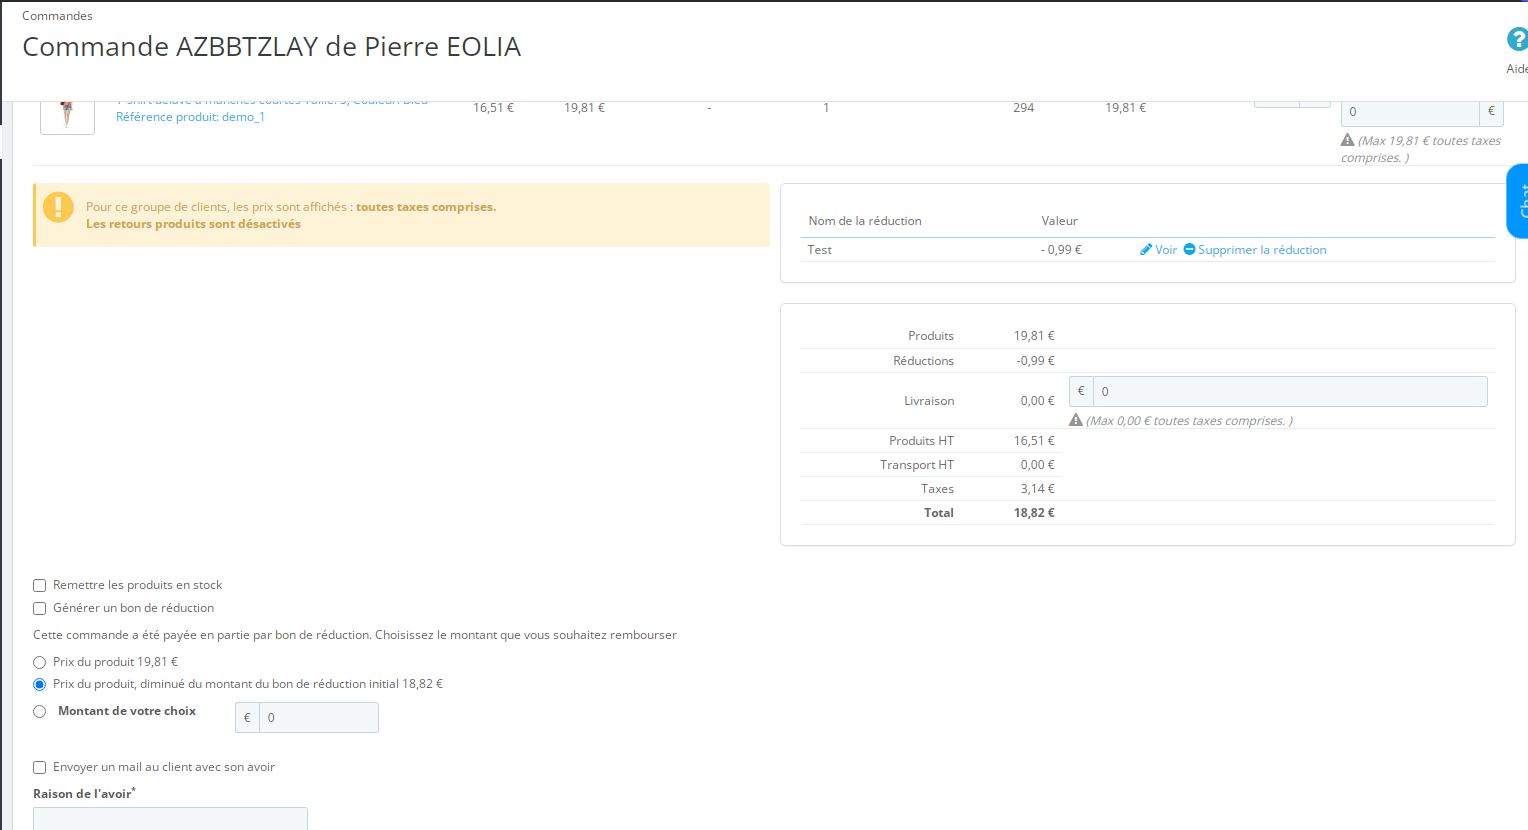Image resolution: width=1528 pixels, height=830 pixels.
Task: Click the Produits HT value 16,51 €
Action: pyautogui.click(x=1034, y=441)
